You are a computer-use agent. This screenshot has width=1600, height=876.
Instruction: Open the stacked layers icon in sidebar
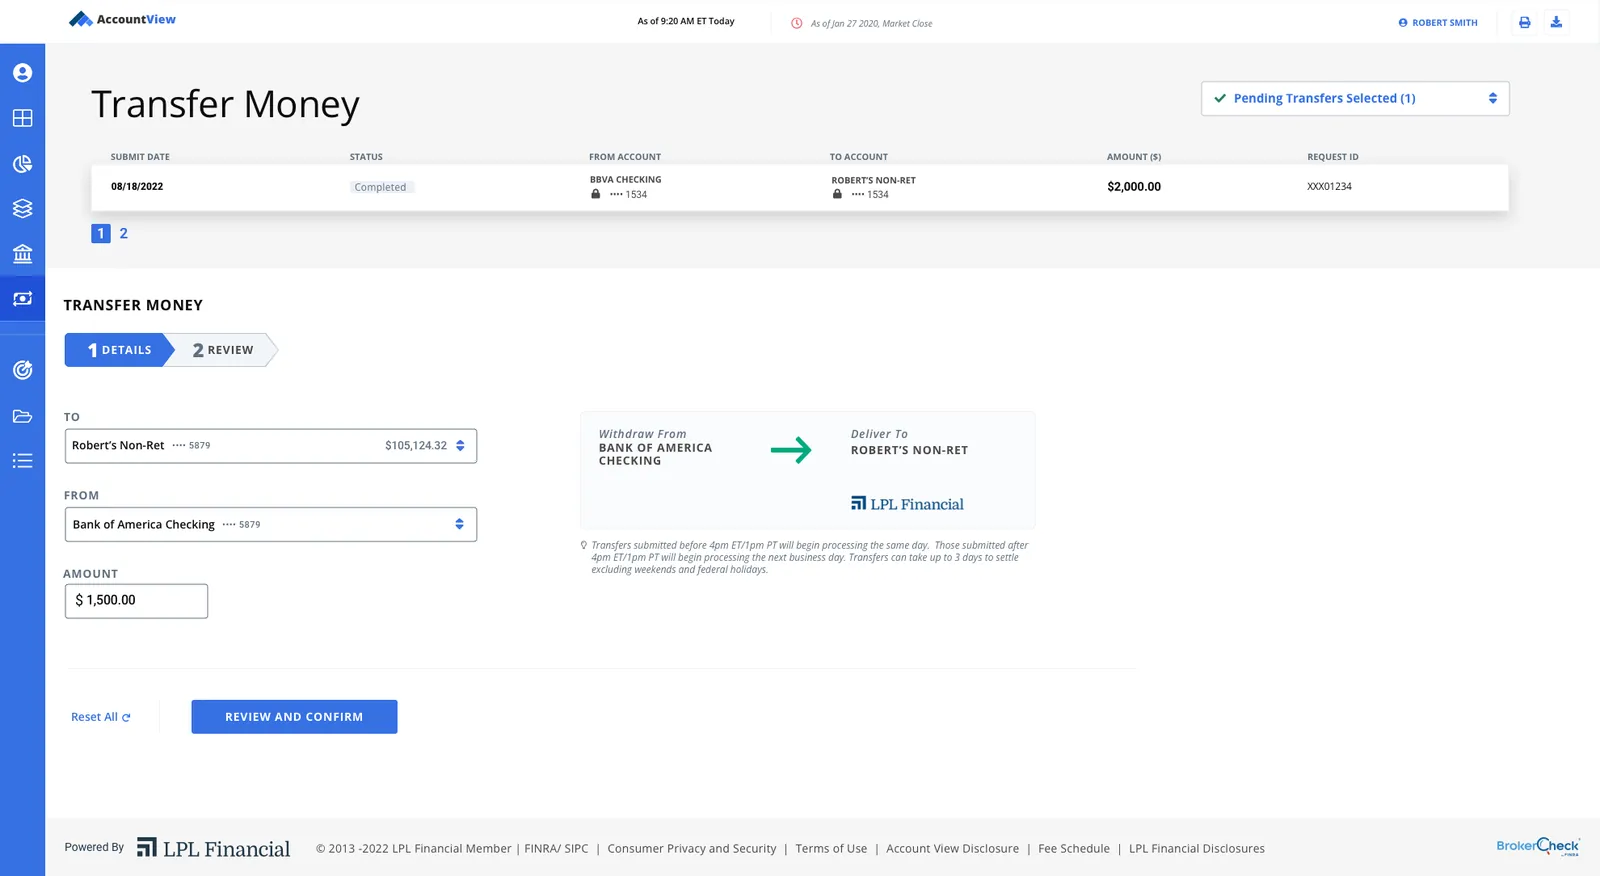click(x=22, y=208)
